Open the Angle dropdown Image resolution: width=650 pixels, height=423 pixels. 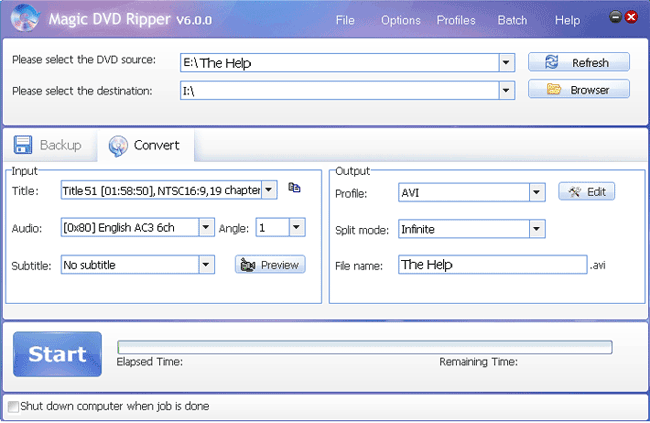[296, 227]
